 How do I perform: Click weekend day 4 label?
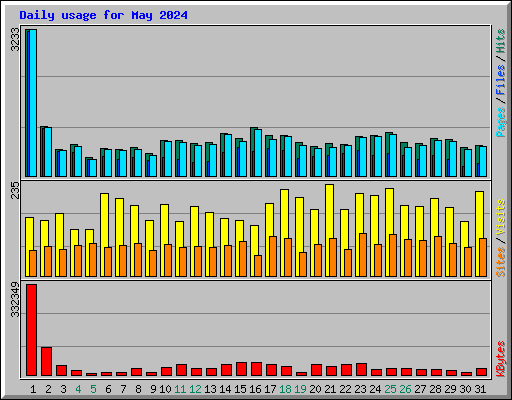pos(78,389)
